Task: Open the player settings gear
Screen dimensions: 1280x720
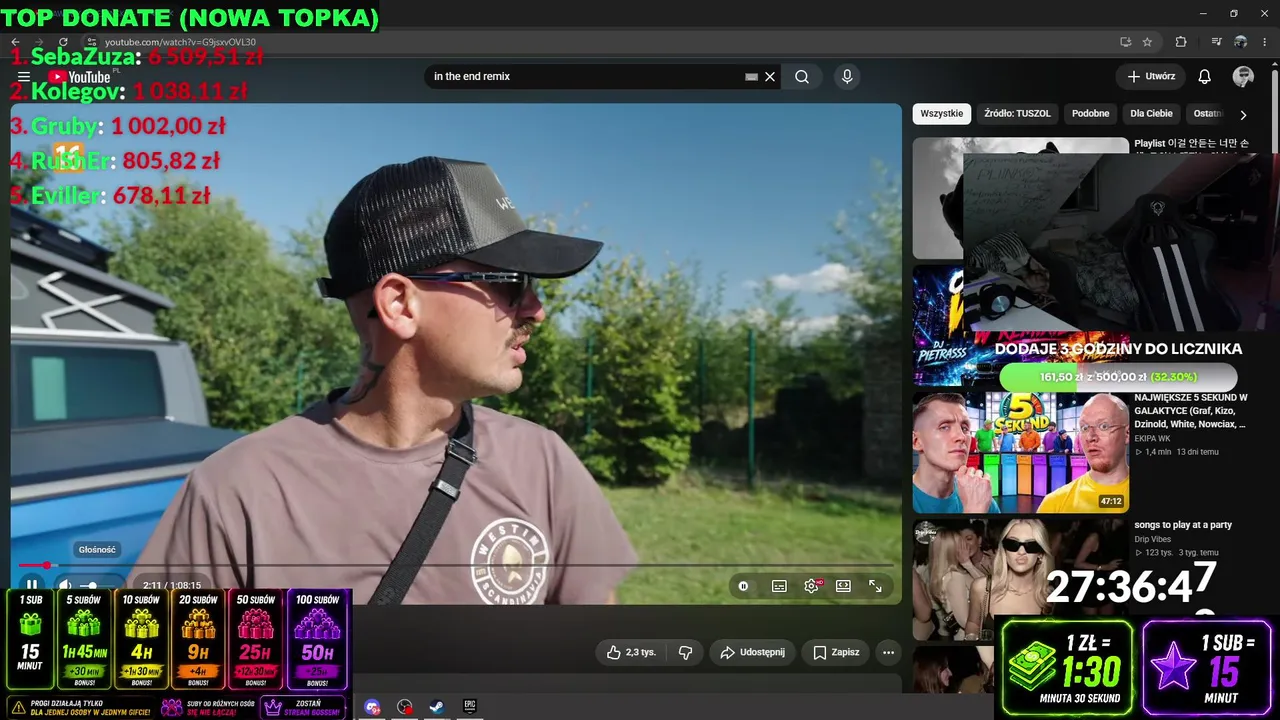Action: [811, 586]
